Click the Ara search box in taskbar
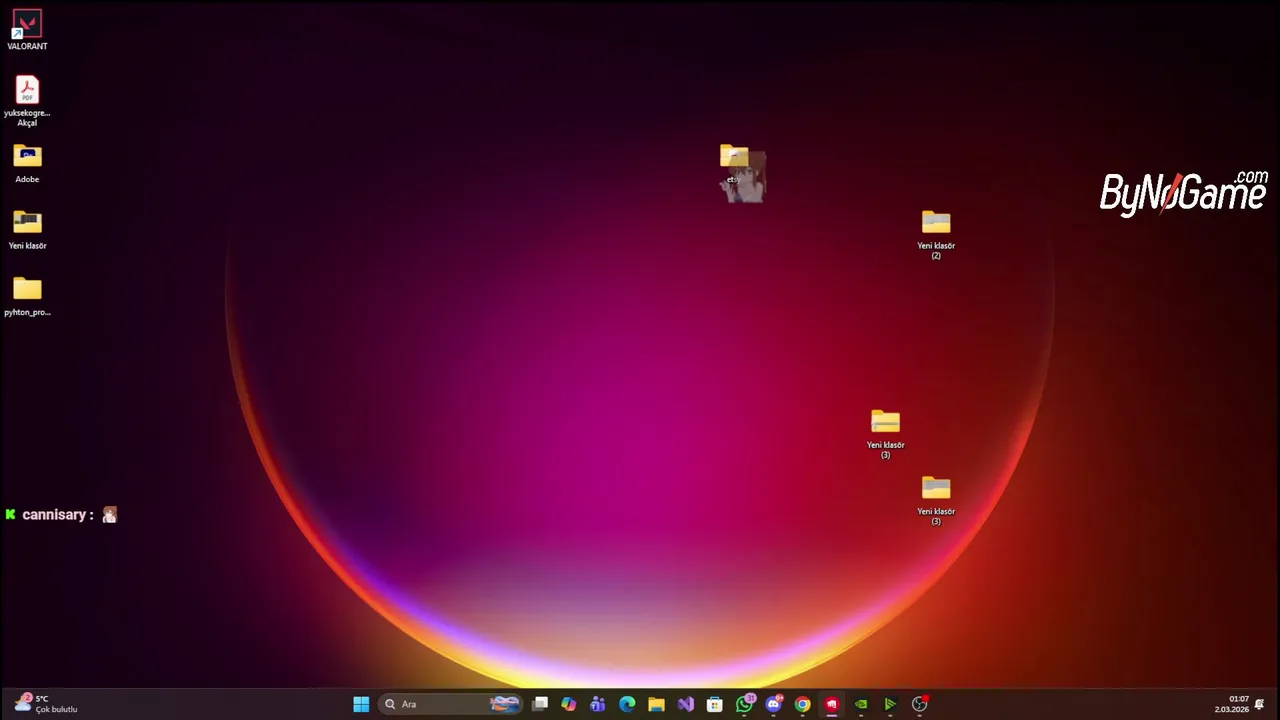1280x720 pixels. 440,704
